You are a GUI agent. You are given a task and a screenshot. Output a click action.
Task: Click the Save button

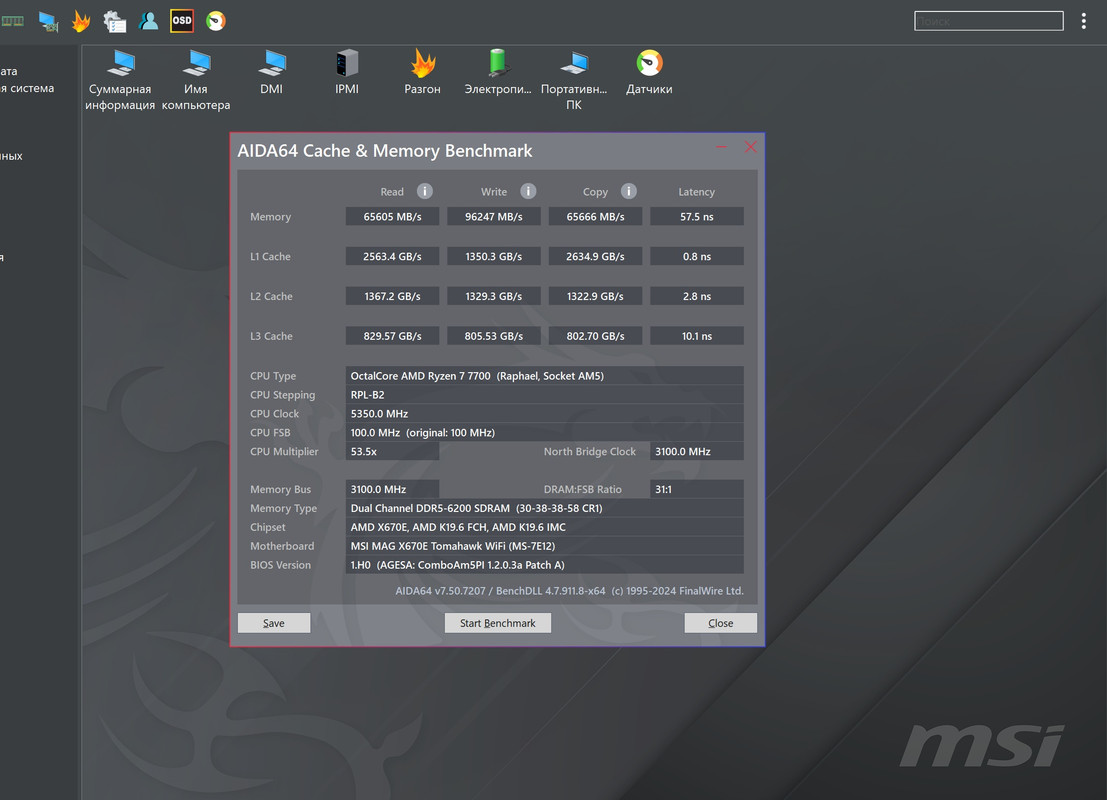click(x=274, y=623)
